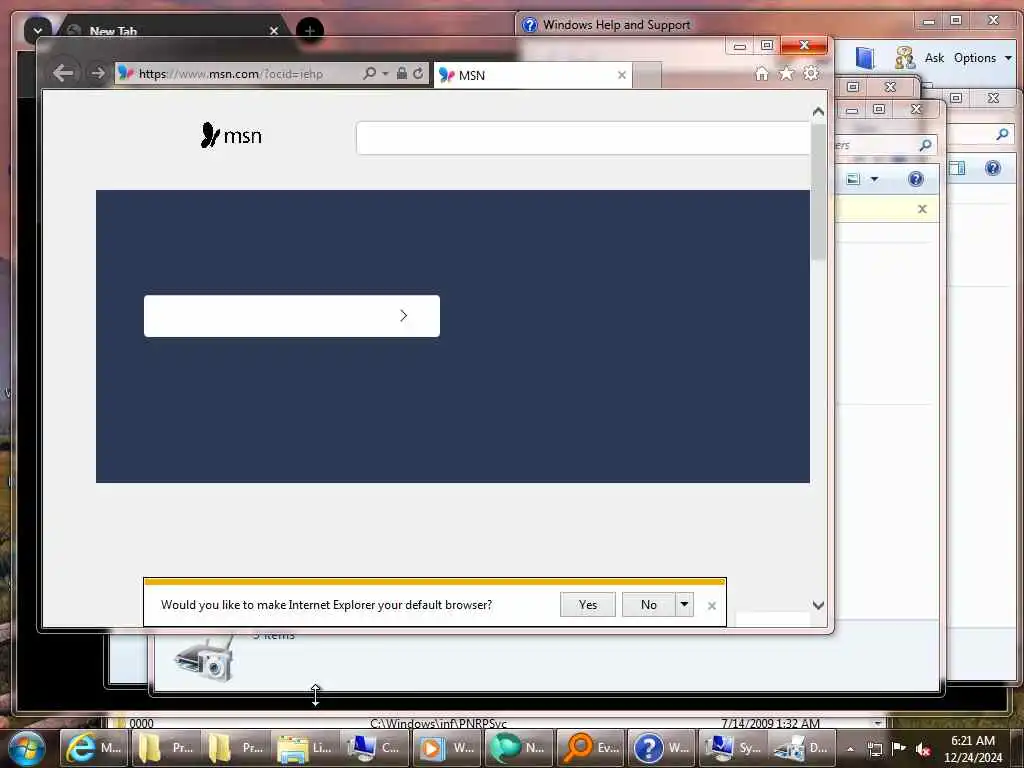Click Ask in Windows Help and Support
1024x768 pixels.
tap(934, 58)
